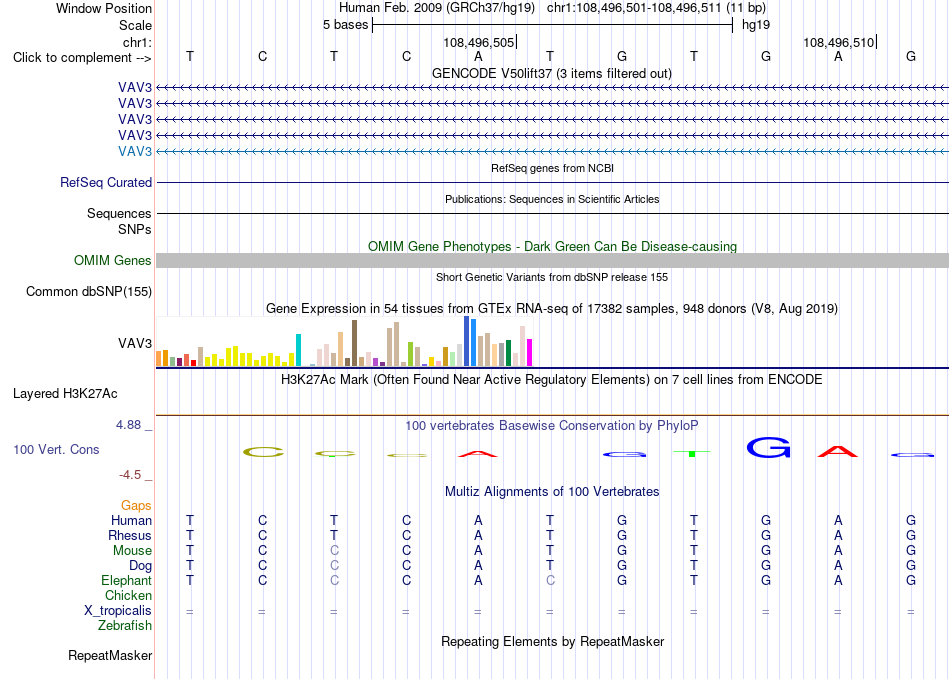Screen dimensions: 950x679
Task: Click the 'GENCODE V50lift37 (3 items filtered out)' title
Action: 552,74
